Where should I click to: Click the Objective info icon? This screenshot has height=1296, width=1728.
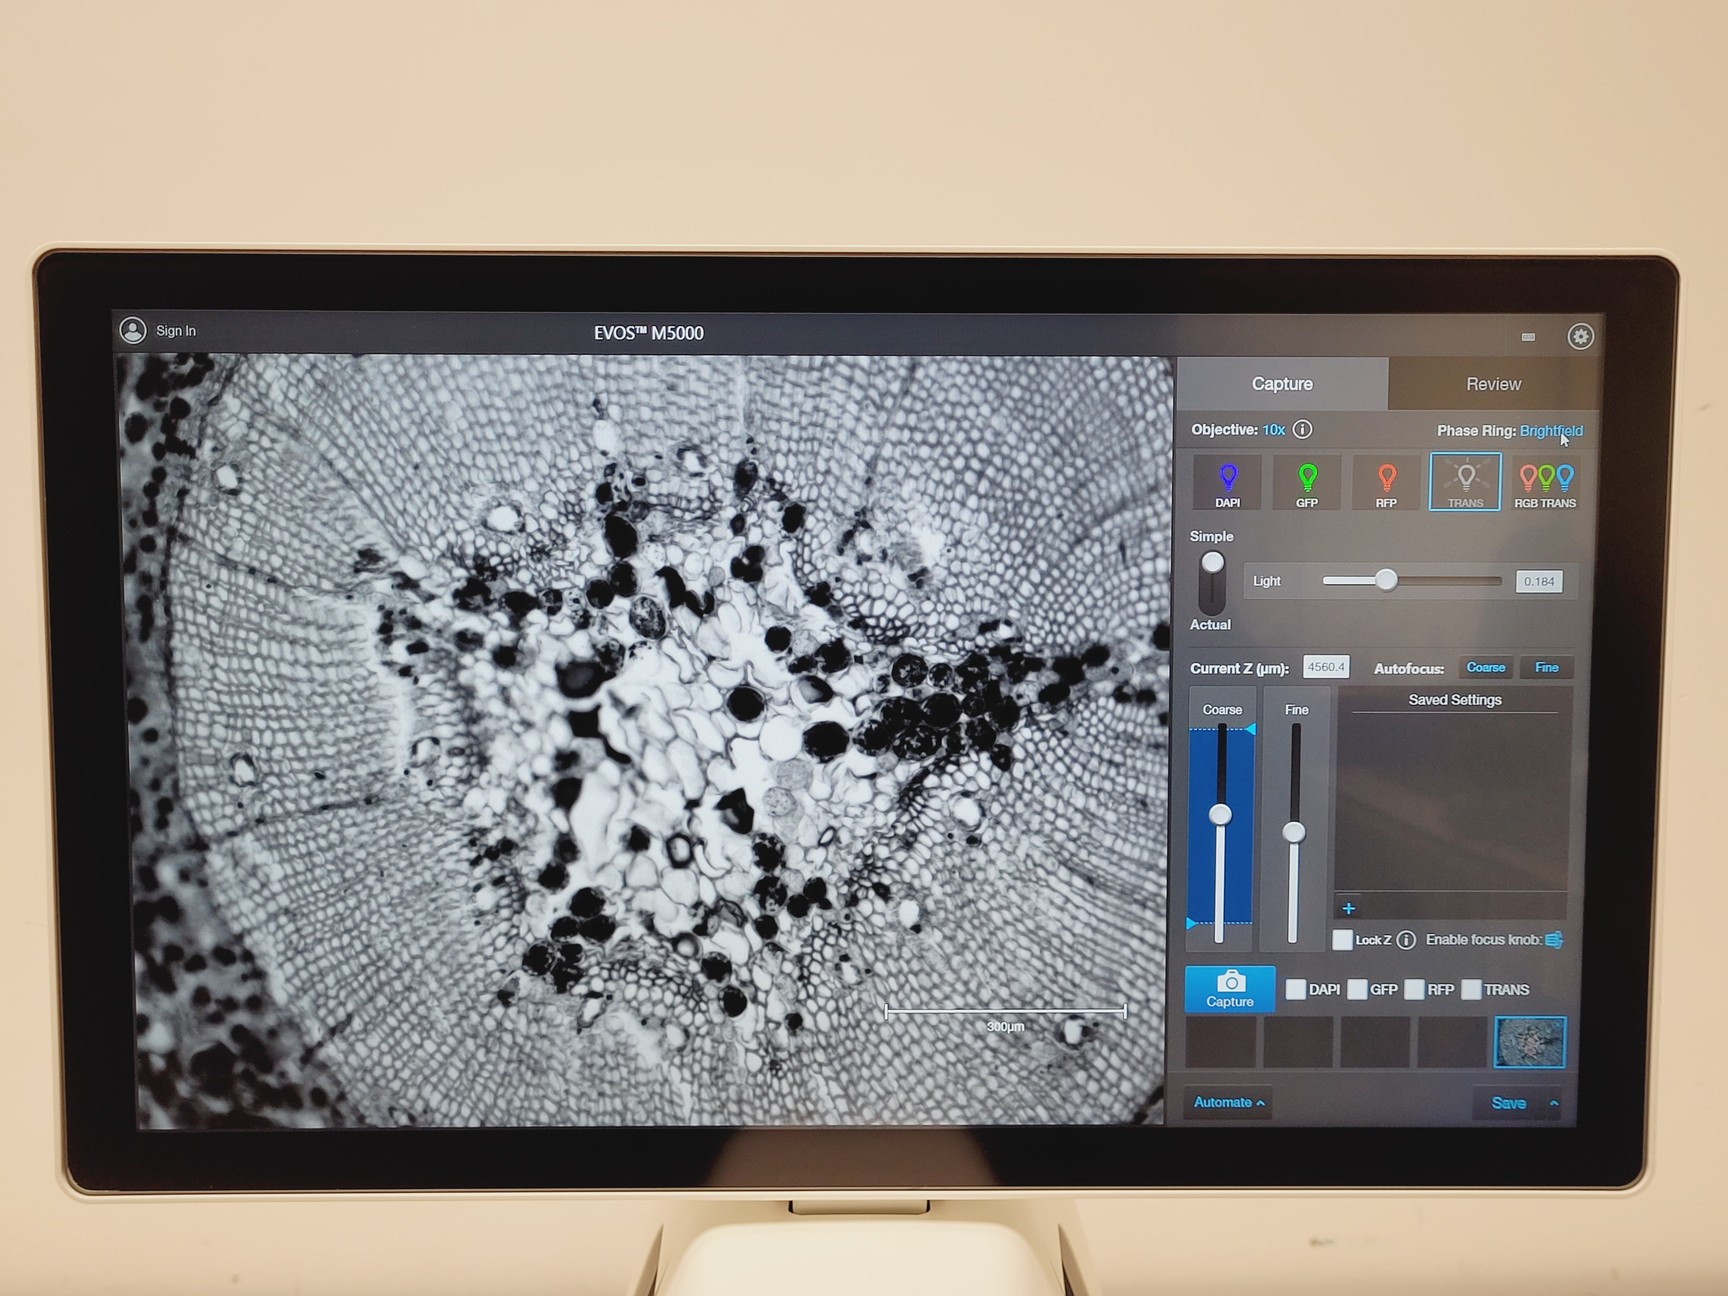click(1302, 429)
